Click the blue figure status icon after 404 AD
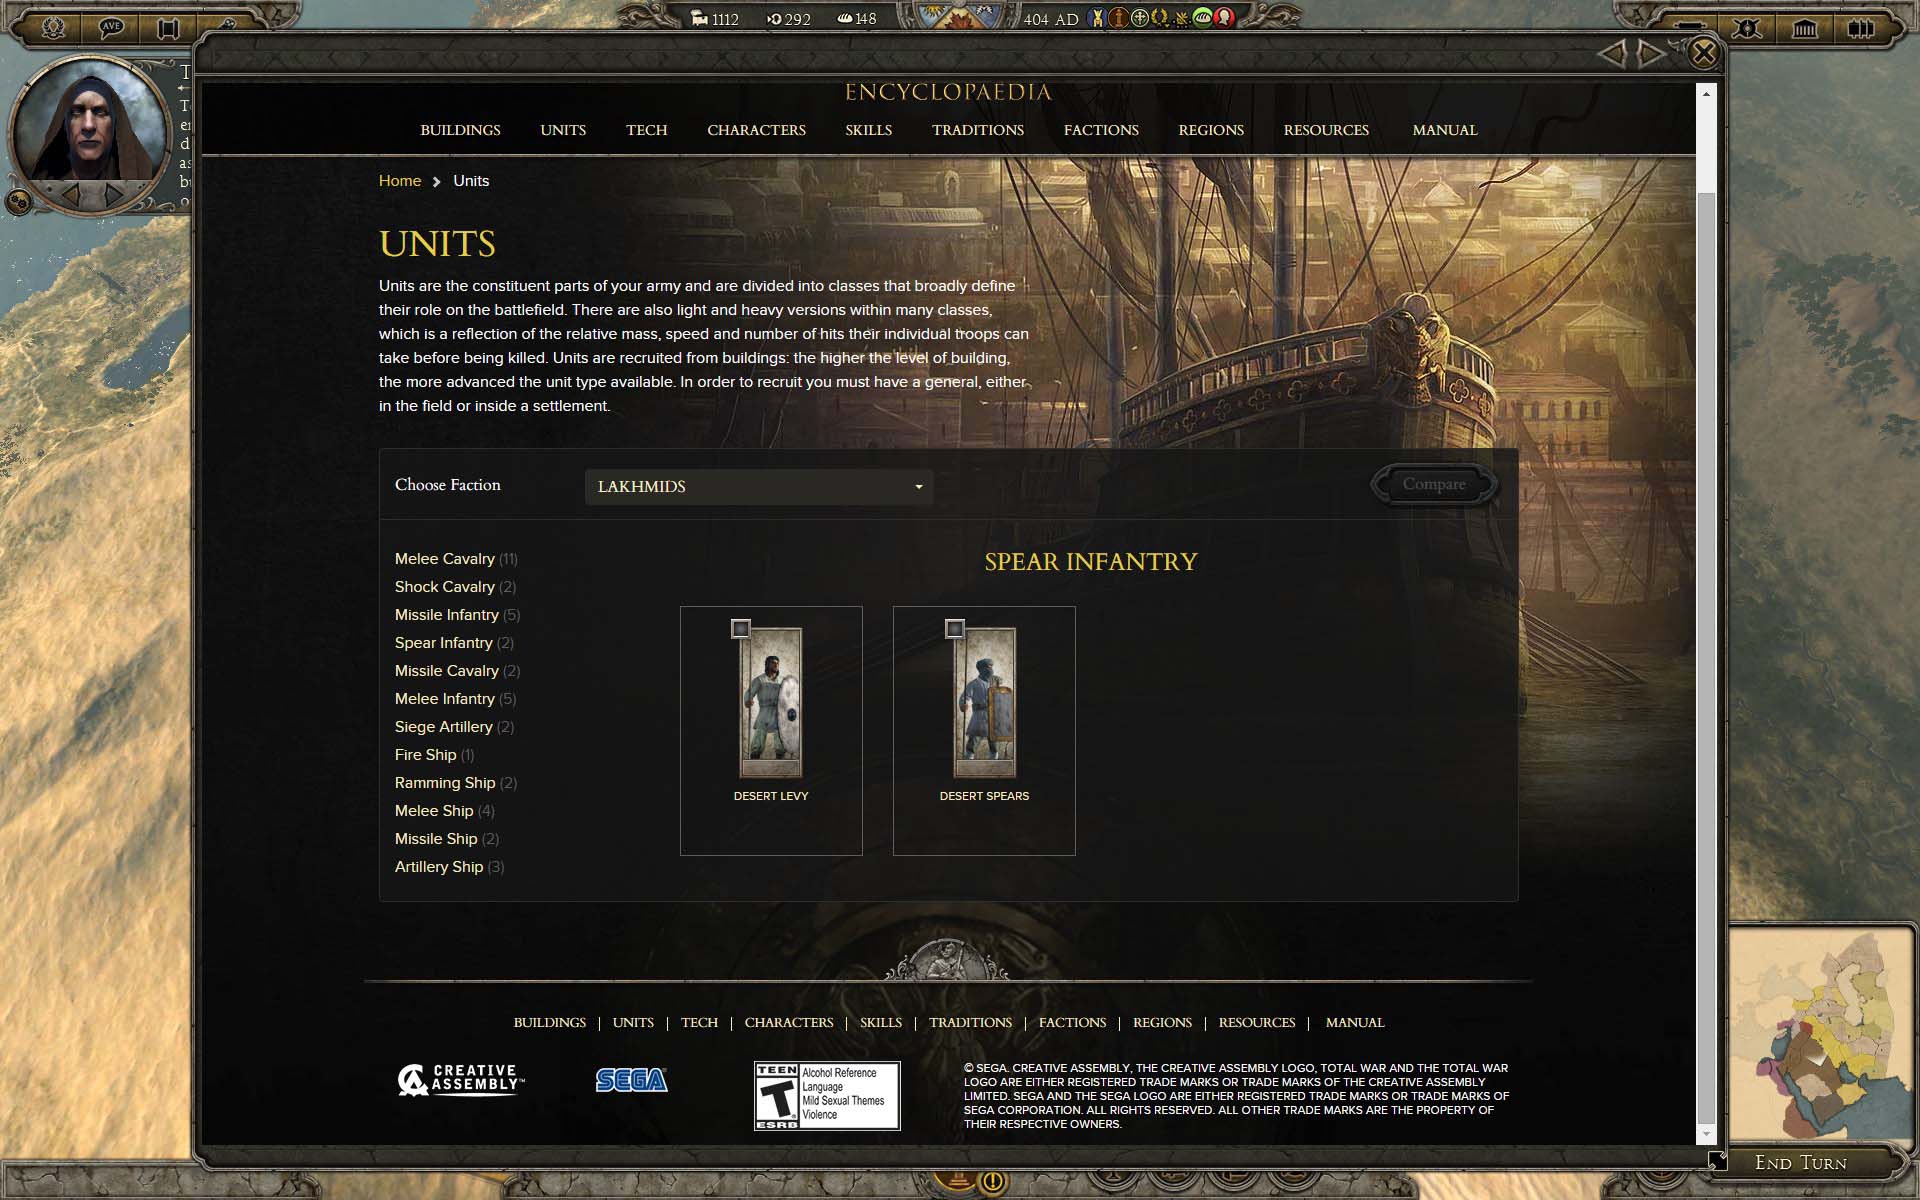This screenshot has width=1920, height=1200. (1098, 17)
